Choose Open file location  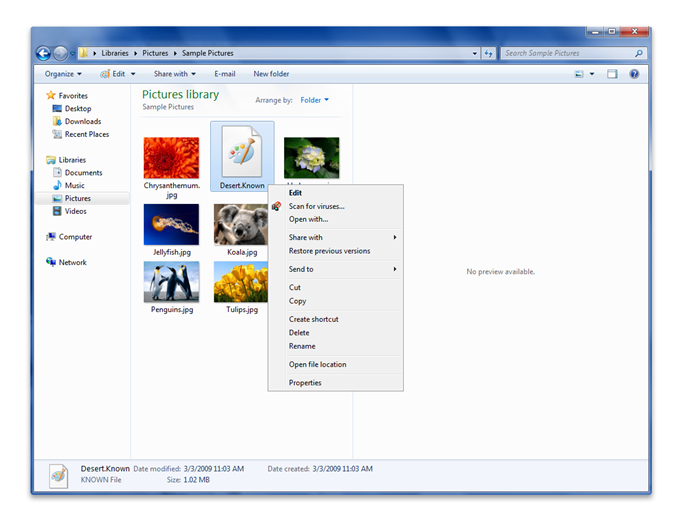[x=336, y=364]
